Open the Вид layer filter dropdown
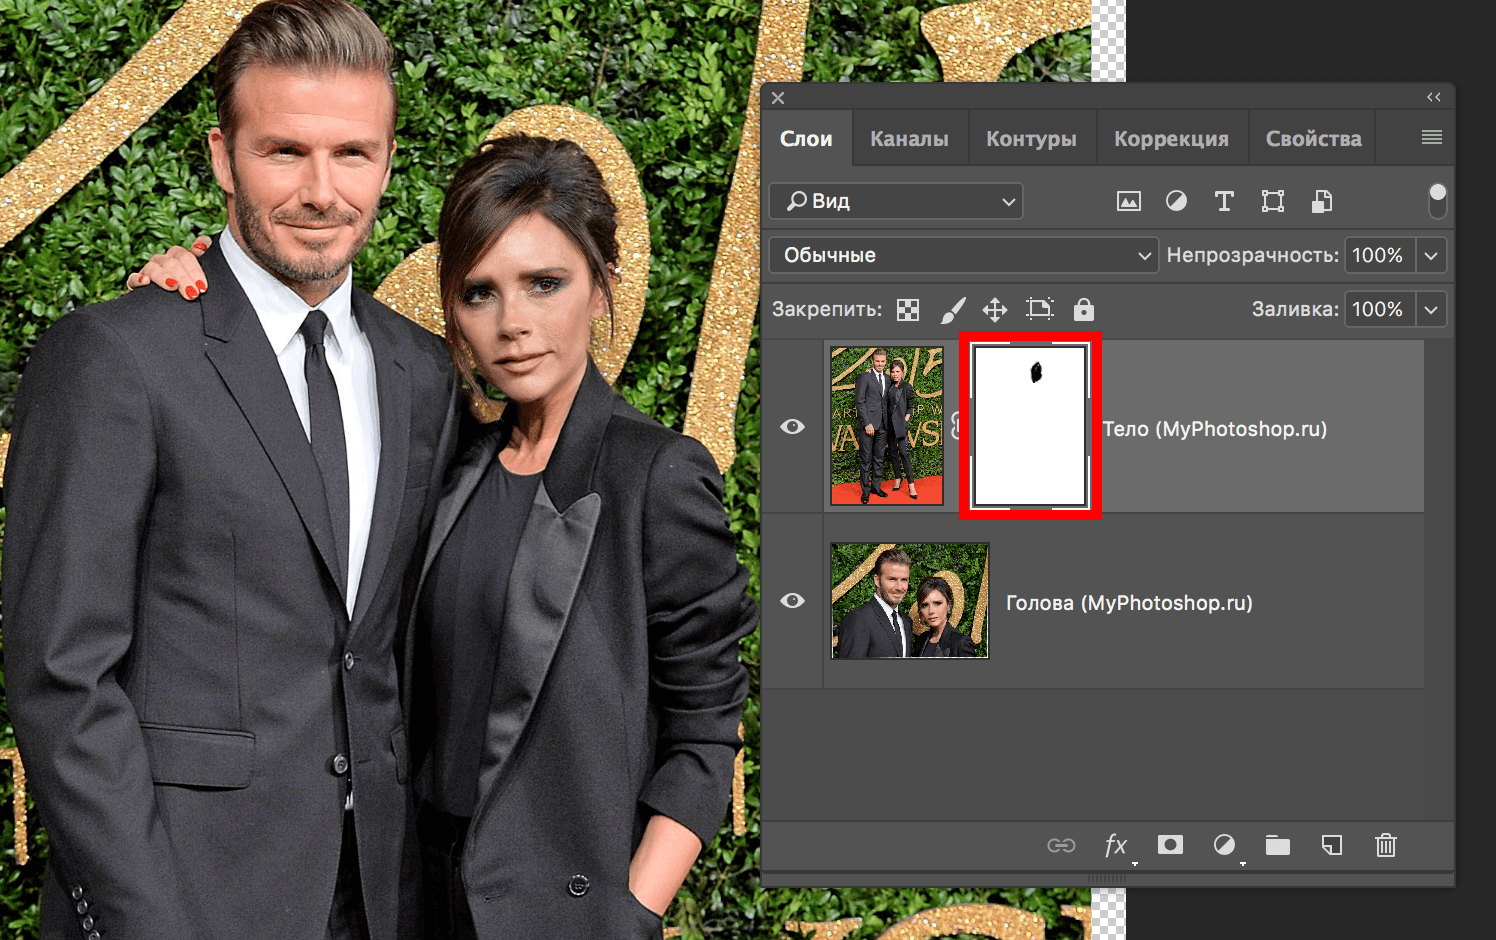This screenshot has height=940, width=1496. tap(895, 201)
